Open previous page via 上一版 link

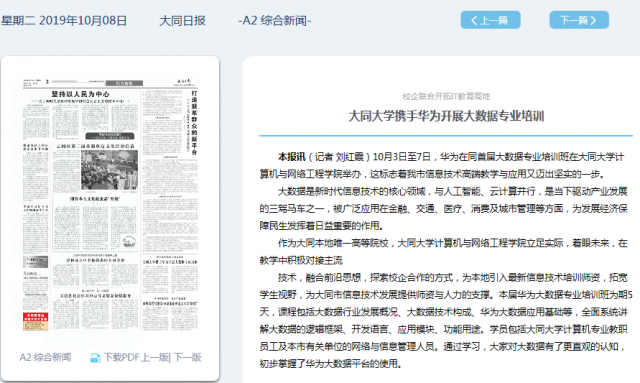pyautogui.click(x=155, y=358)
